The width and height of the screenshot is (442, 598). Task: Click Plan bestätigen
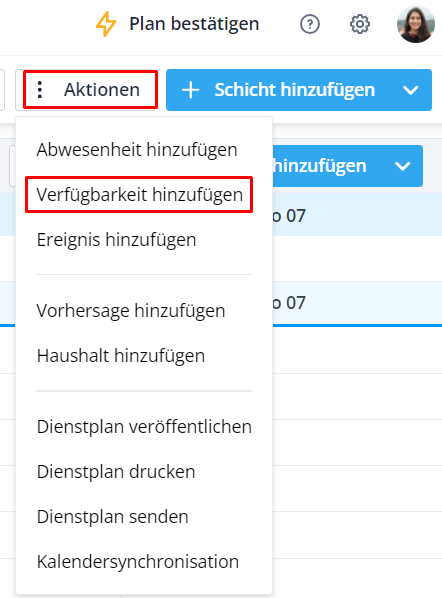pos(194,24)
